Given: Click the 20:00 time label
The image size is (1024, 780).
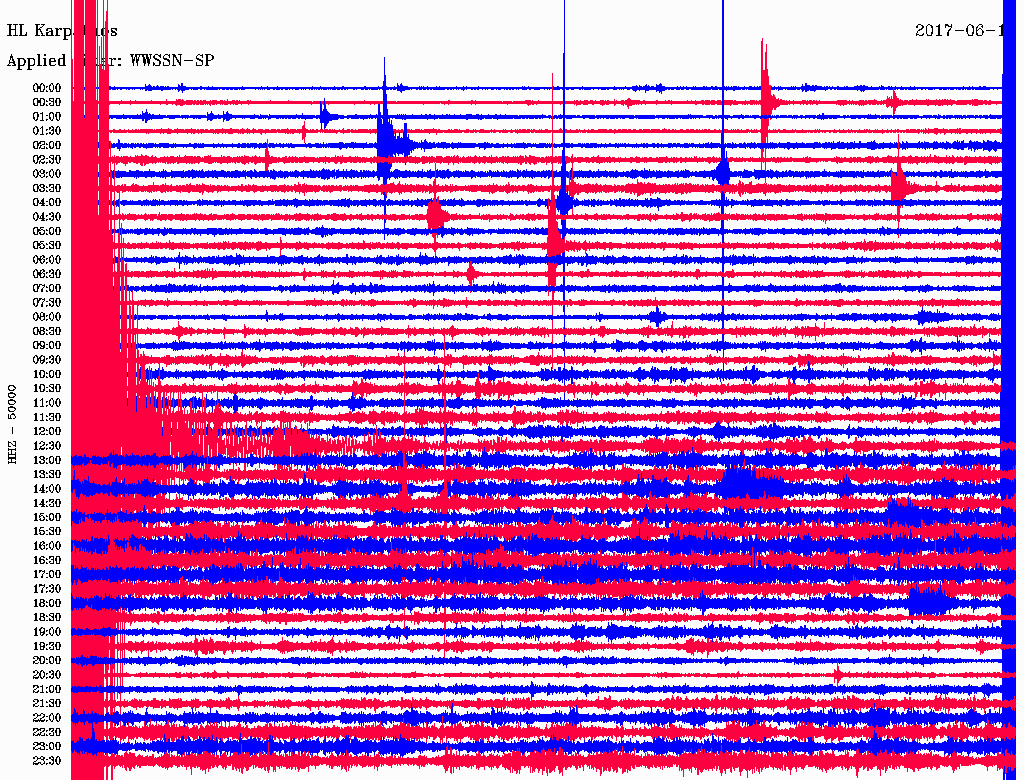Looking at the screenshot, I should pyautogui.click(x=47, y=660).
